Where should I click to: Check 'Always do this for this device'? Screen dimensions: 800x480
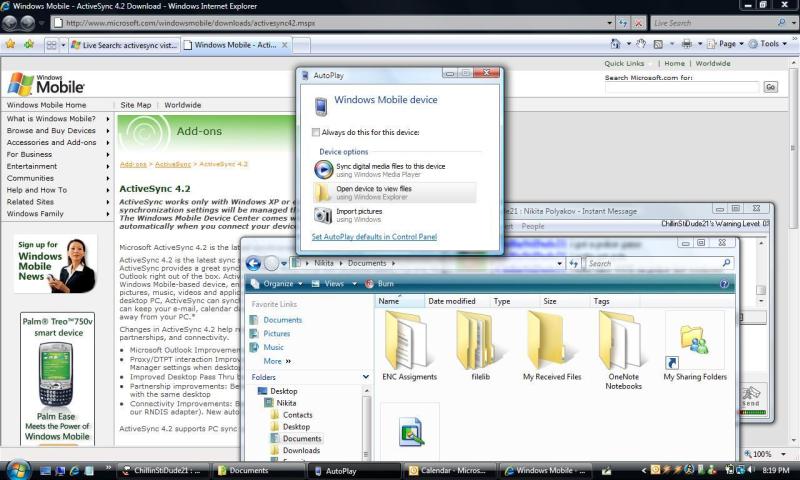[x=316, y=132]
